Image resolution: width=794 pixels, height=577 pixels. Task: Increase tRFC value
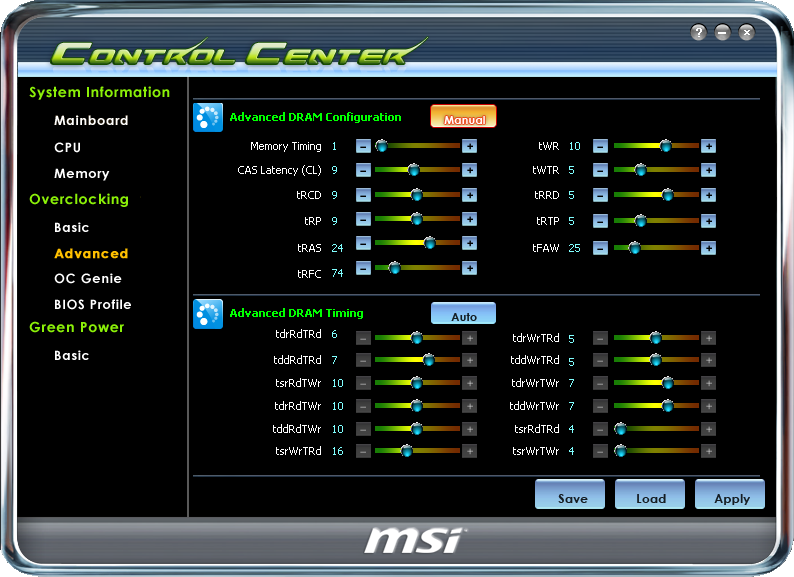[469, 268]
